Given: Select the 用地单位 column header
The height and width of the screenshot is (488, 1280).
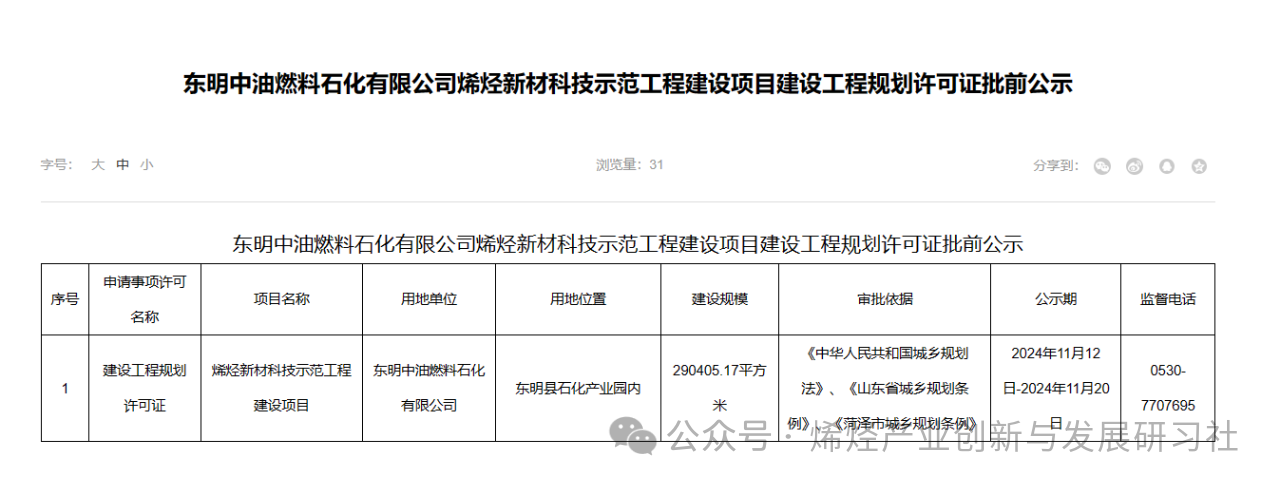Looking at the screenshot, I should (429, 299).
